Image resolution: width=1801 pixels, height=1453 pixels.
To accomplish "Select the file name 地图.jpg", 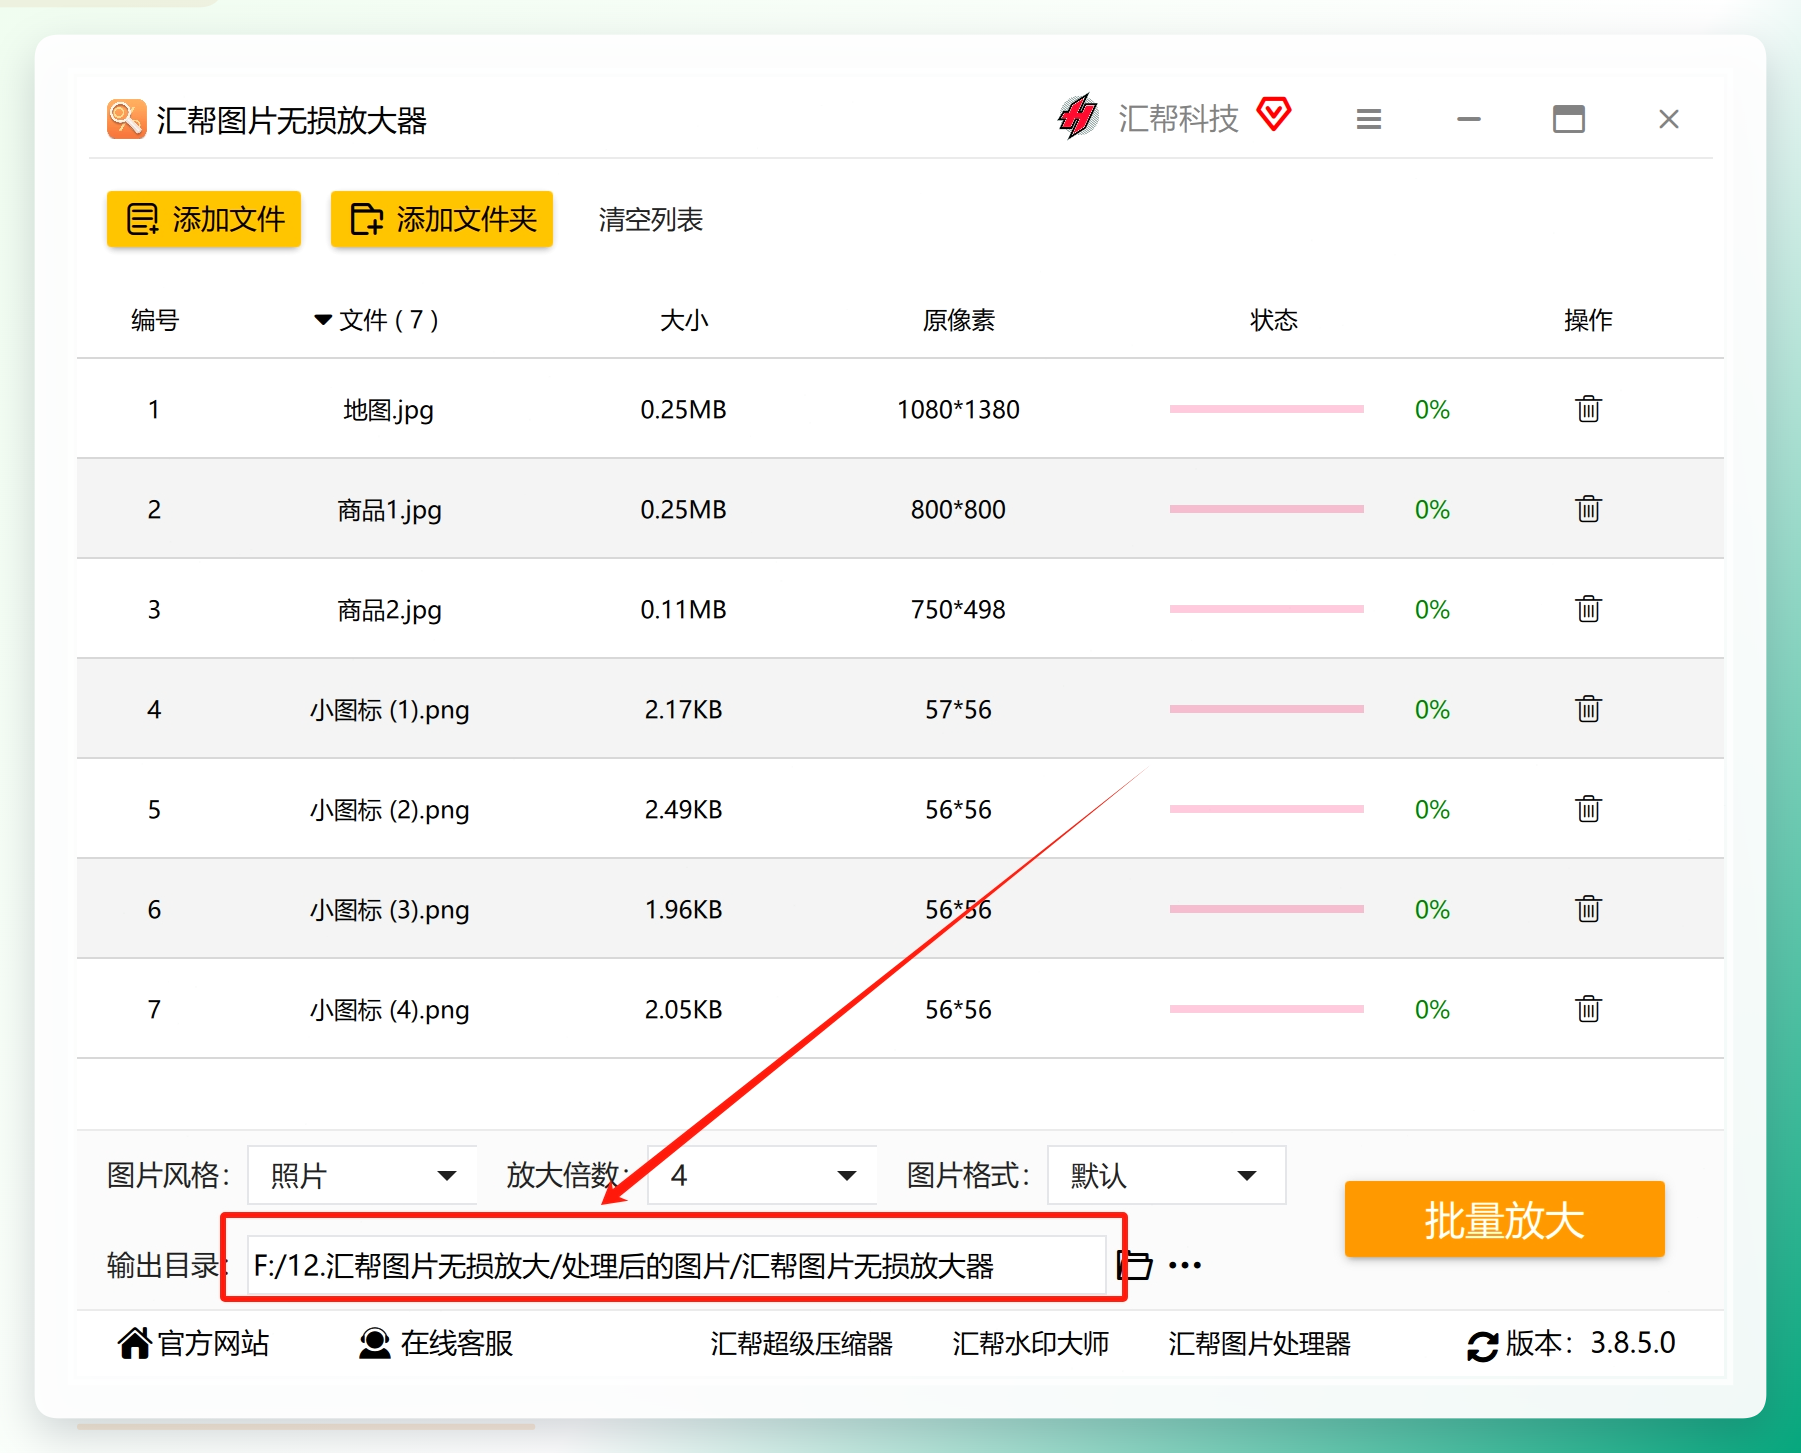I will [x=388, y=410].
